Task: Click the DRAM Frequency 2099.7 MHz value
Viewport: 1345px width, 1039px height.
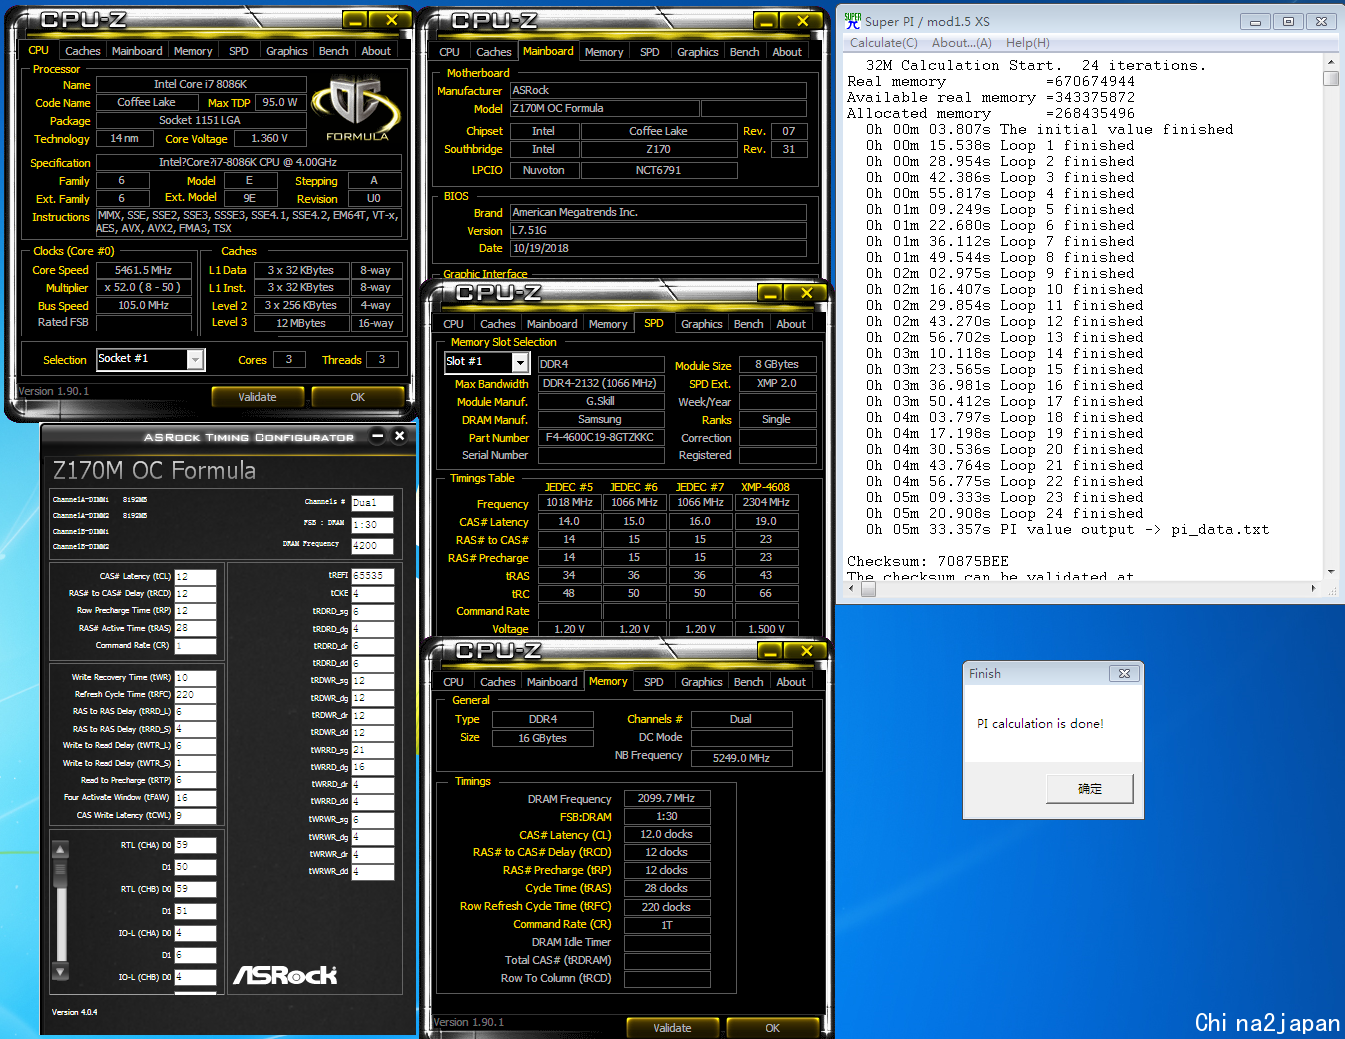Action: click(x=667, y=798)
